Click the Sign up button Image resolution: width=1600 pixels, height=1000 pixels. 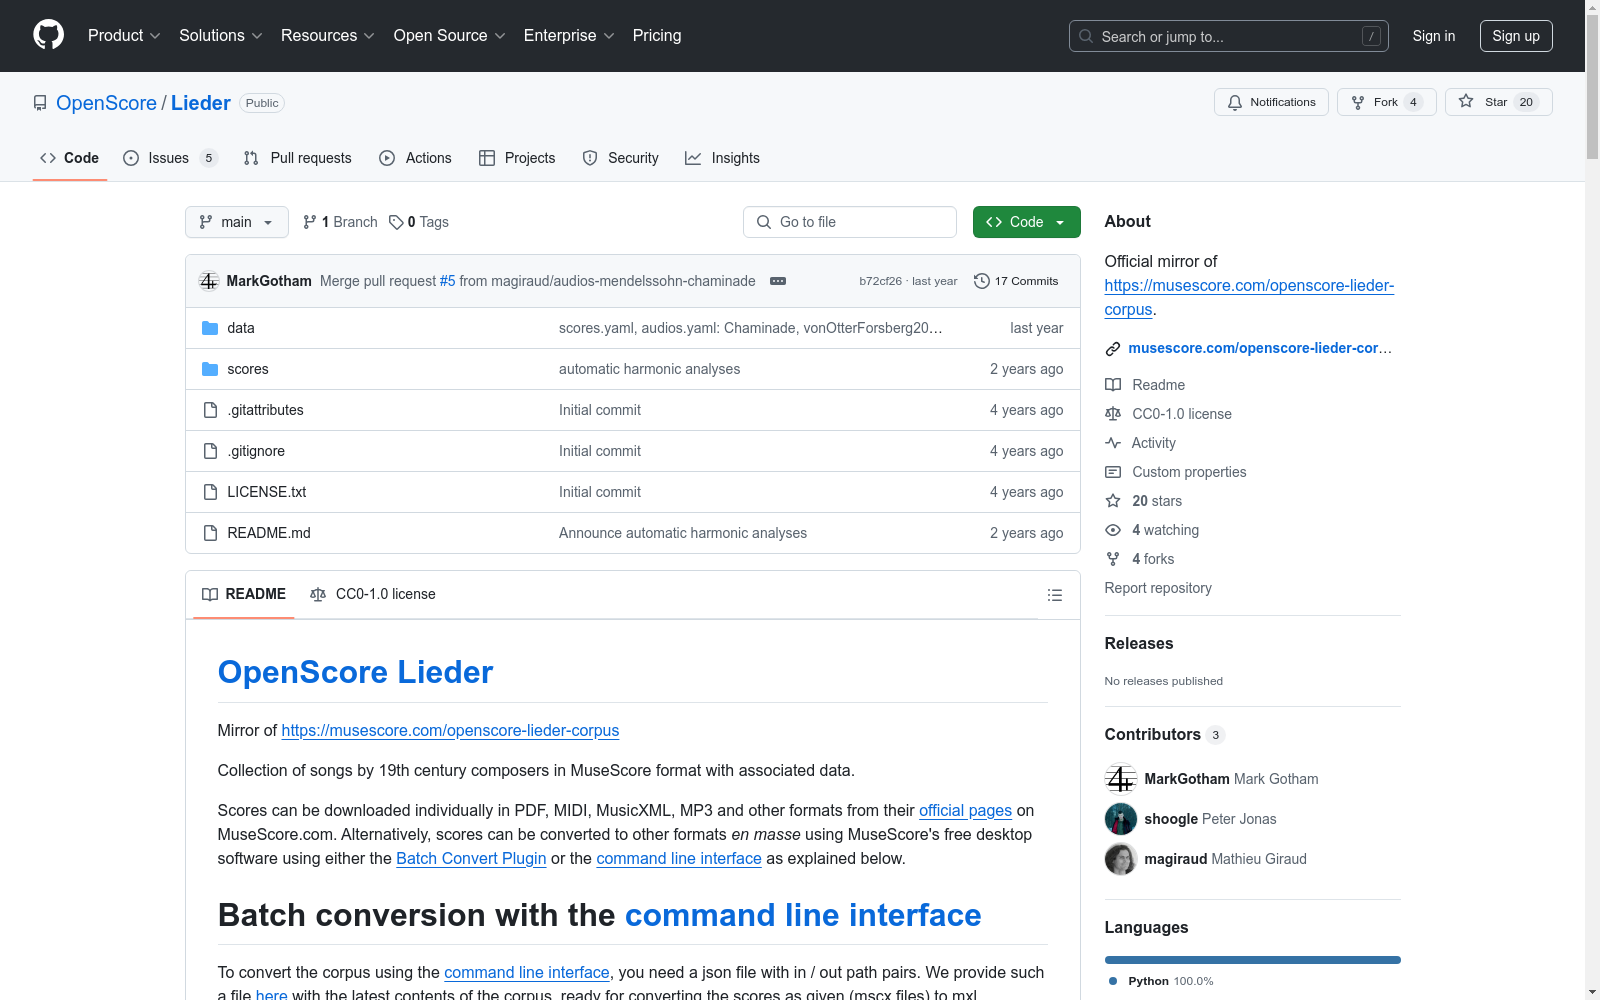(x=1516, y=36)
